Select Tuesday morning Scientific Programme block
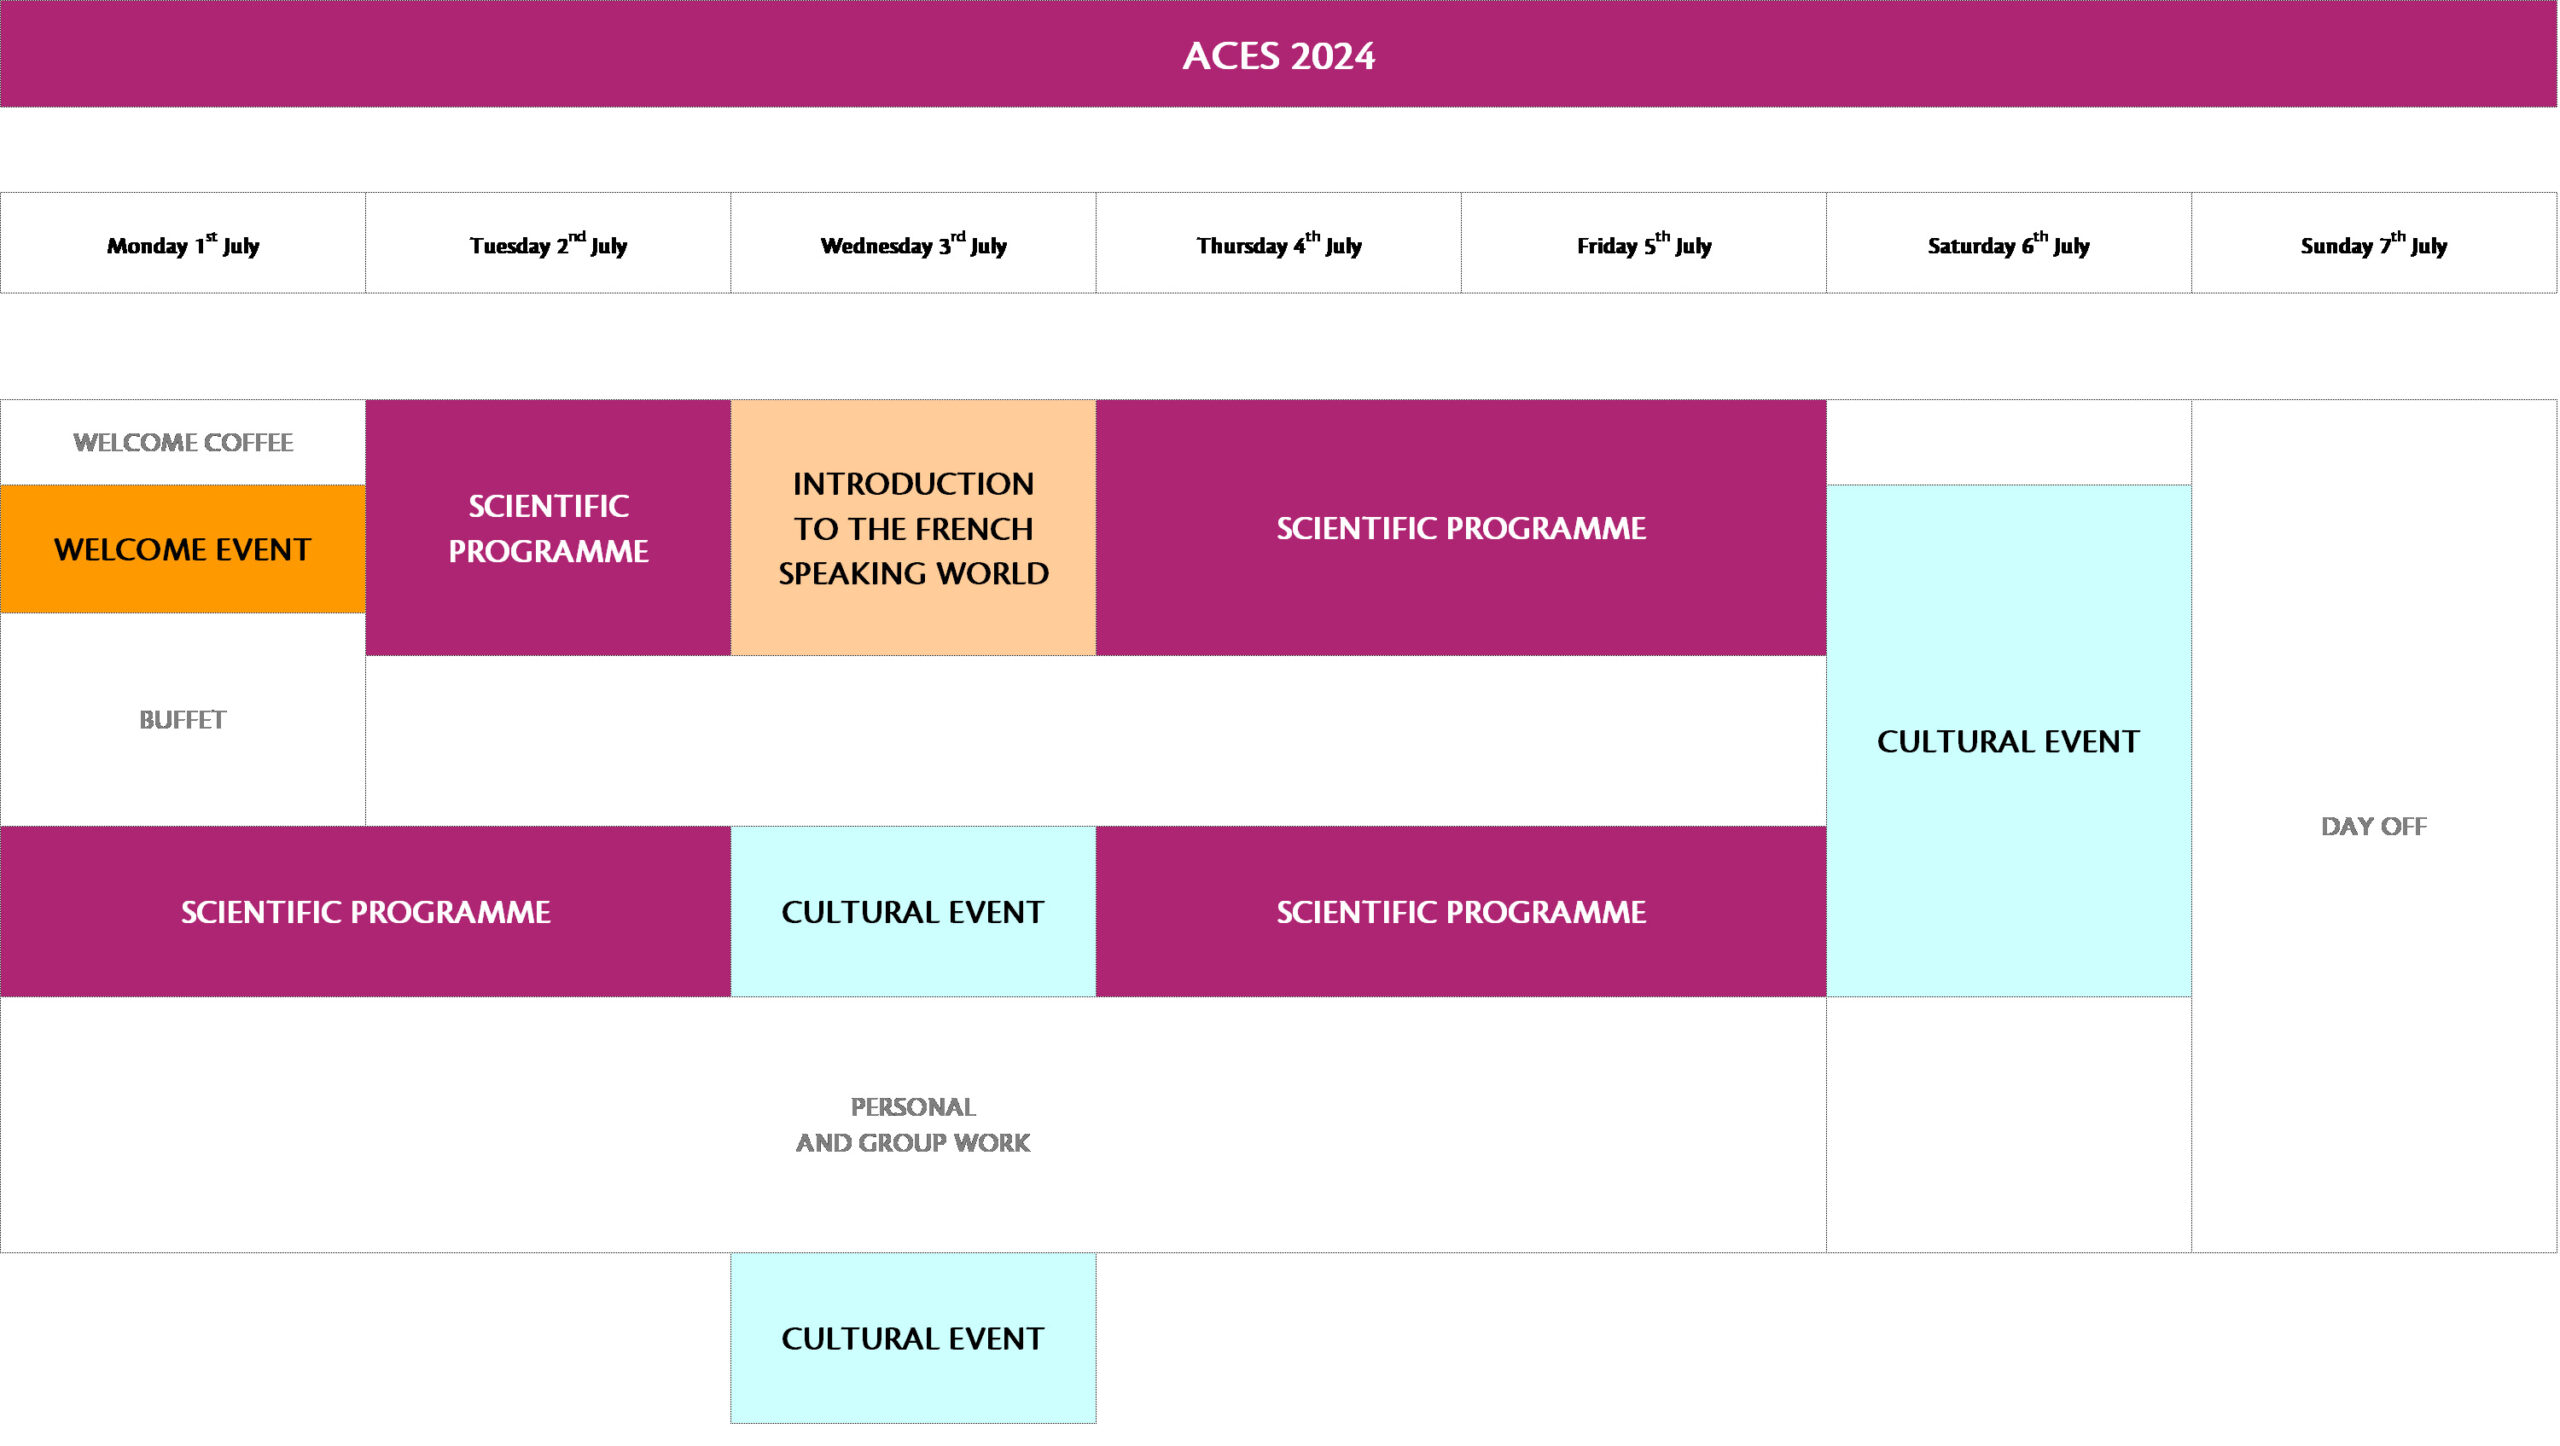The height and width of the screenshot is (1446, 2560). coord(548,528)
